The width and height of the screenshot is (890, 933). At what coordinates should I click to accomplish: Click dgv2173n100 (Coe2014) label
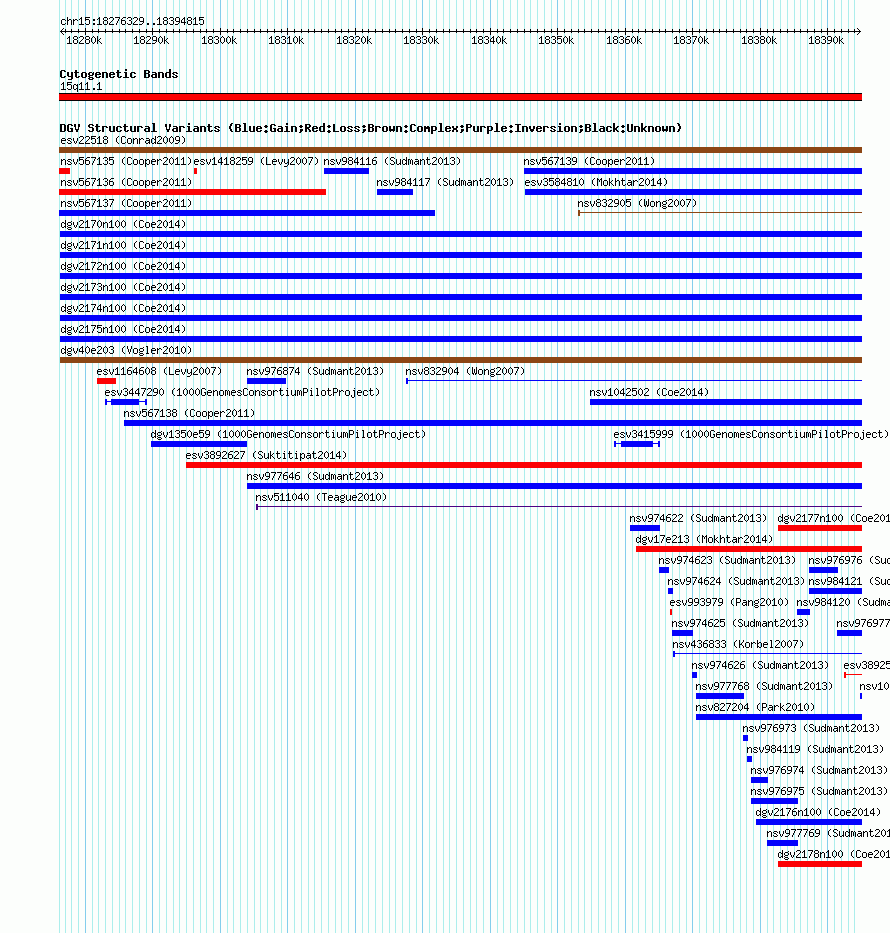(x=123, y=287)
